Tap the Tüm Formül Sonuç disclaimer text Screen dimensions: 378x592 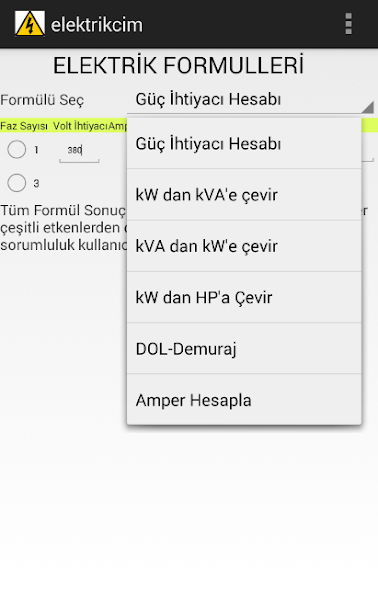click(63, 228)
